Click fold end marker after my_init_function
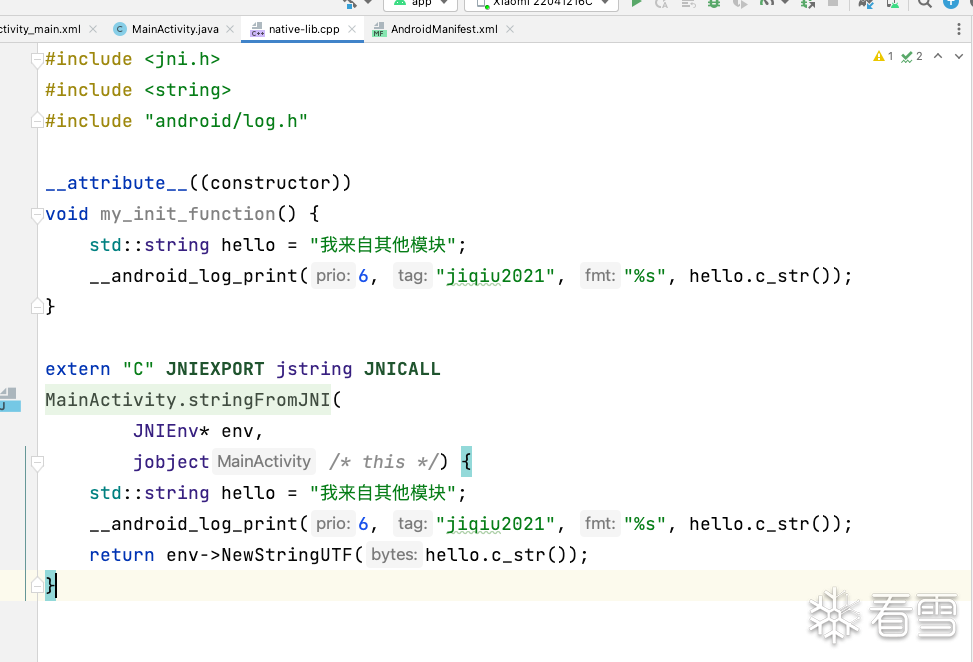This screenshot has width=973, height=662. [37, 306]
